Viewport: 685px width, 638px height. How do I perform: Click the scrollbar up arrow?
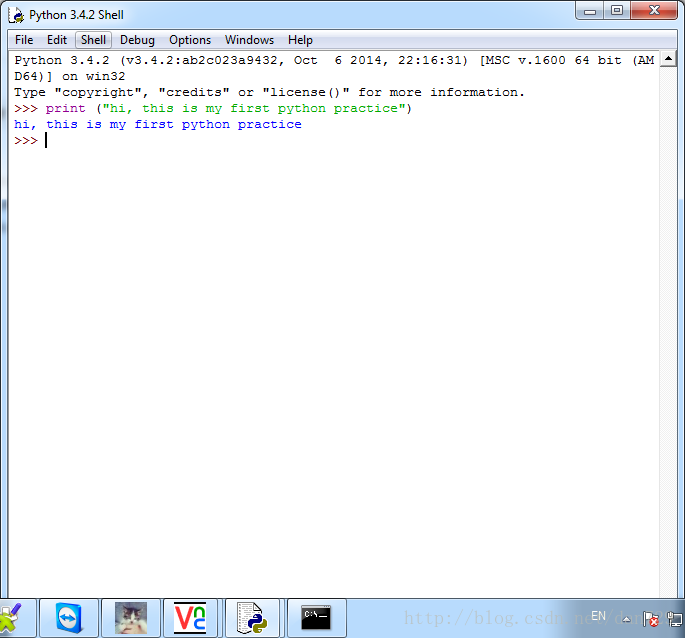pos(668,59)
